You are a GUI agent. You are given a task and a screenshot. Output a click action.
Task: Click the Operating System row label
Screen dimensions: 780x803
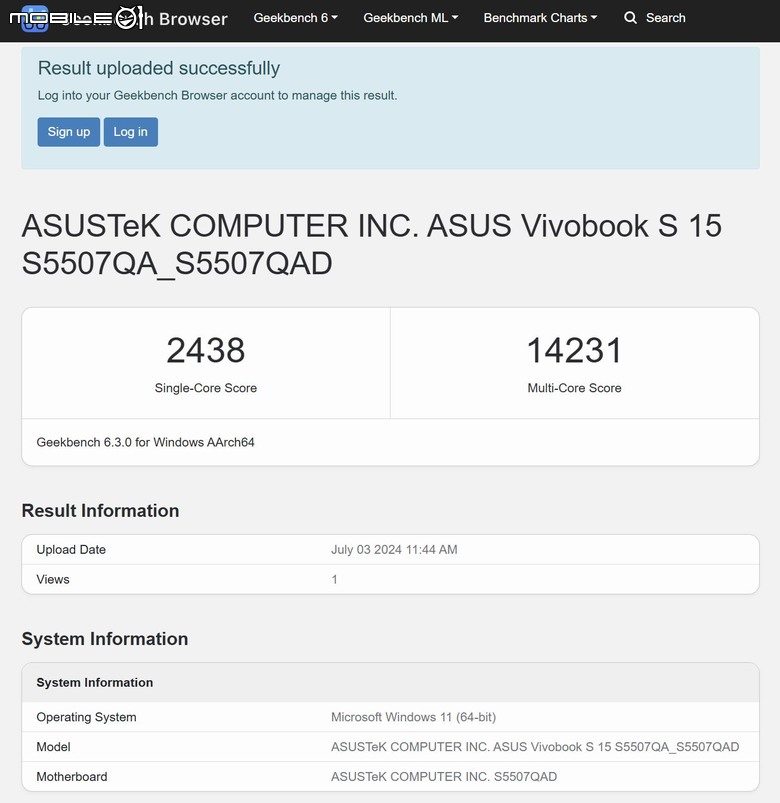(87, 717)
